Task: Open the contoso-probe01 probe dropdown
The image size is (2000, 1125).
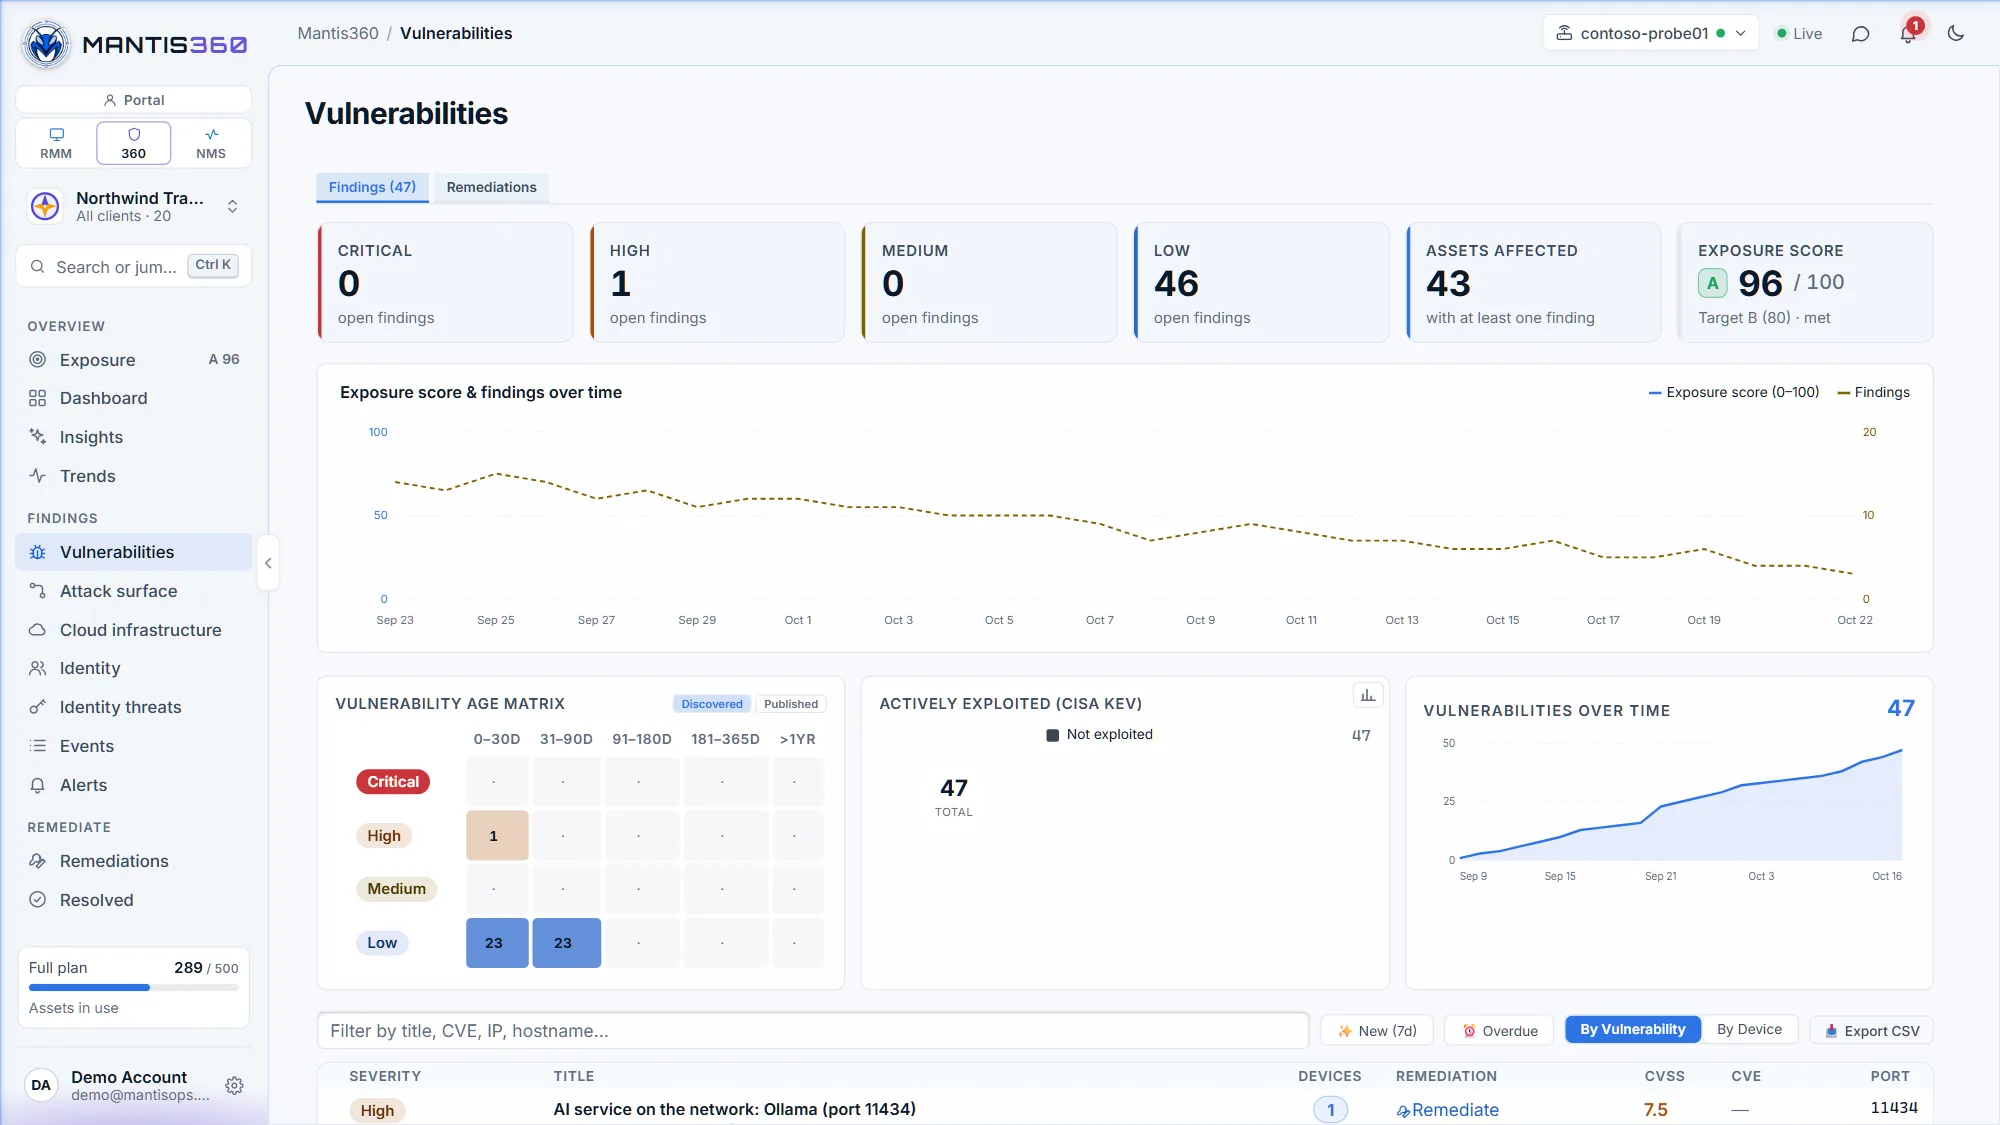Action: coord(1651,33)
